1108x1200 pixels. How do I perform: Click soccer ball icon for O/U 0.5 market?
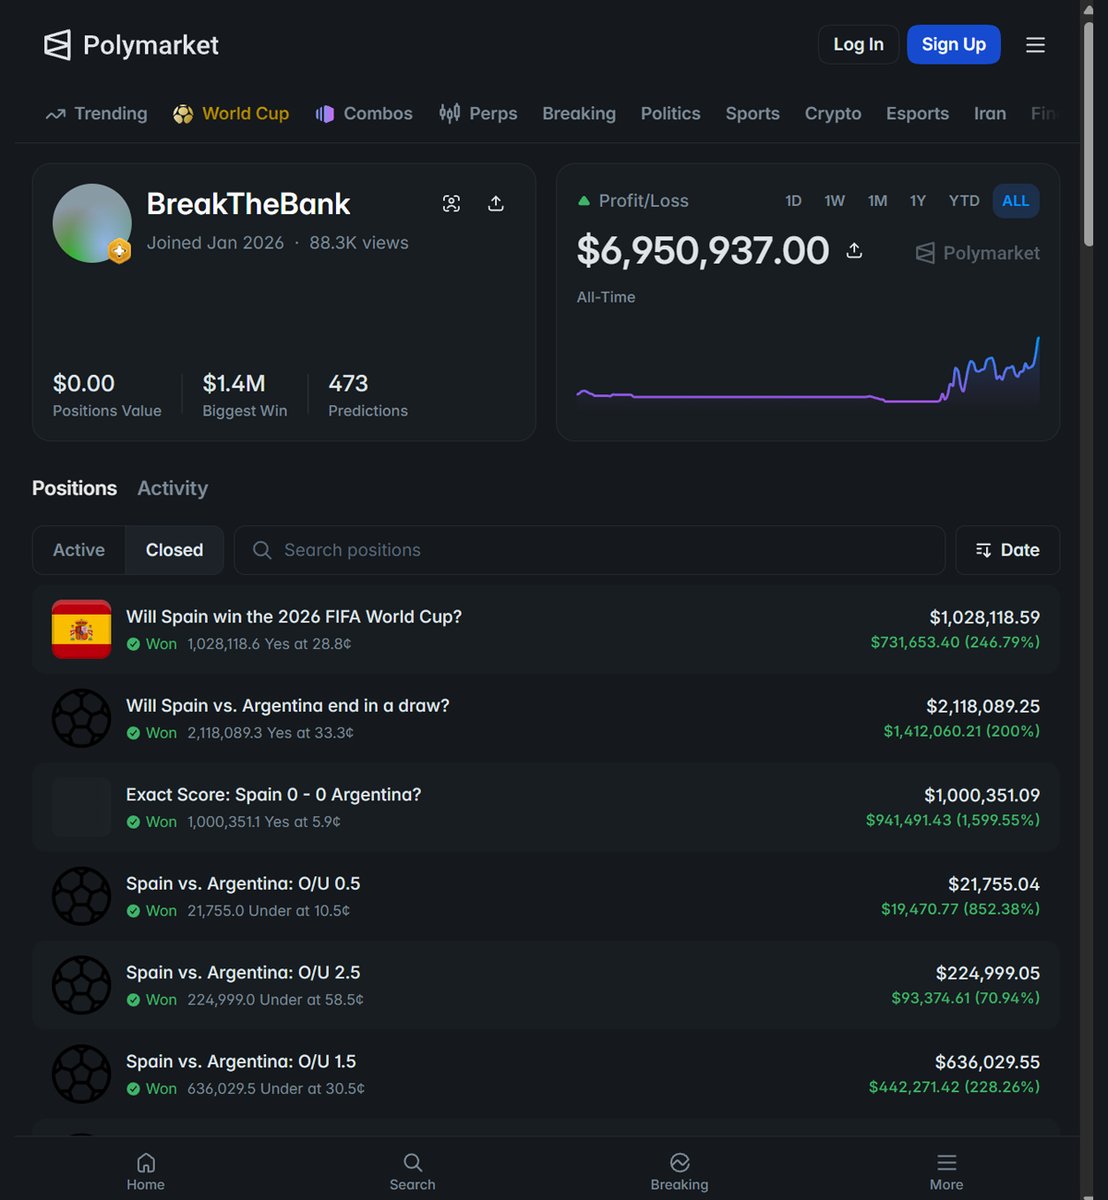[81, 896]
